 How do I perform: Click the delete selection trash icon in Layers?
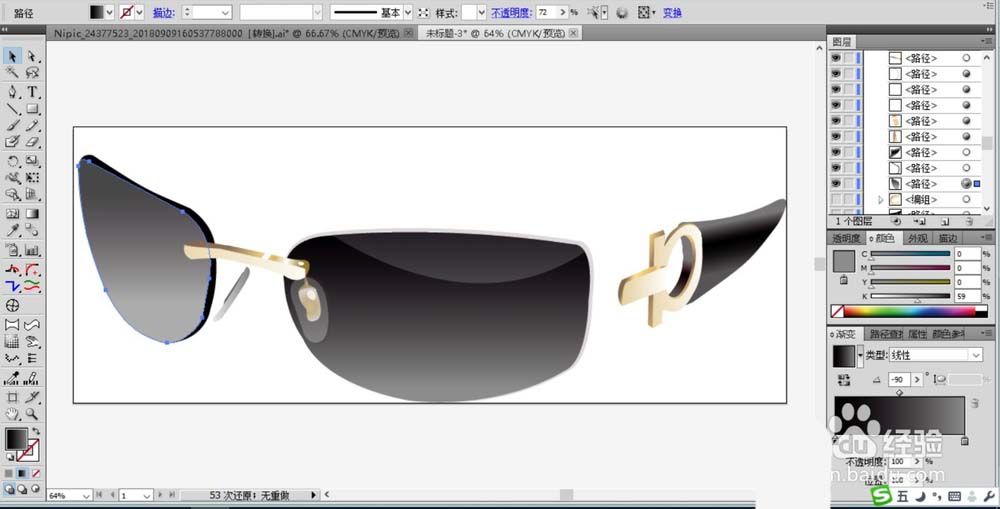coord(969,221)
